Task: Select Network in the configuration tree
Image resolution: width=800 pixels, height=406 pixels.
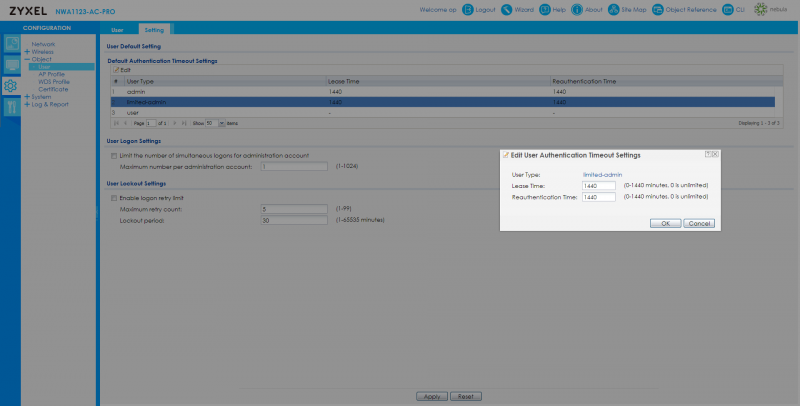Action: pyautogui.click(x=43, y=44)
